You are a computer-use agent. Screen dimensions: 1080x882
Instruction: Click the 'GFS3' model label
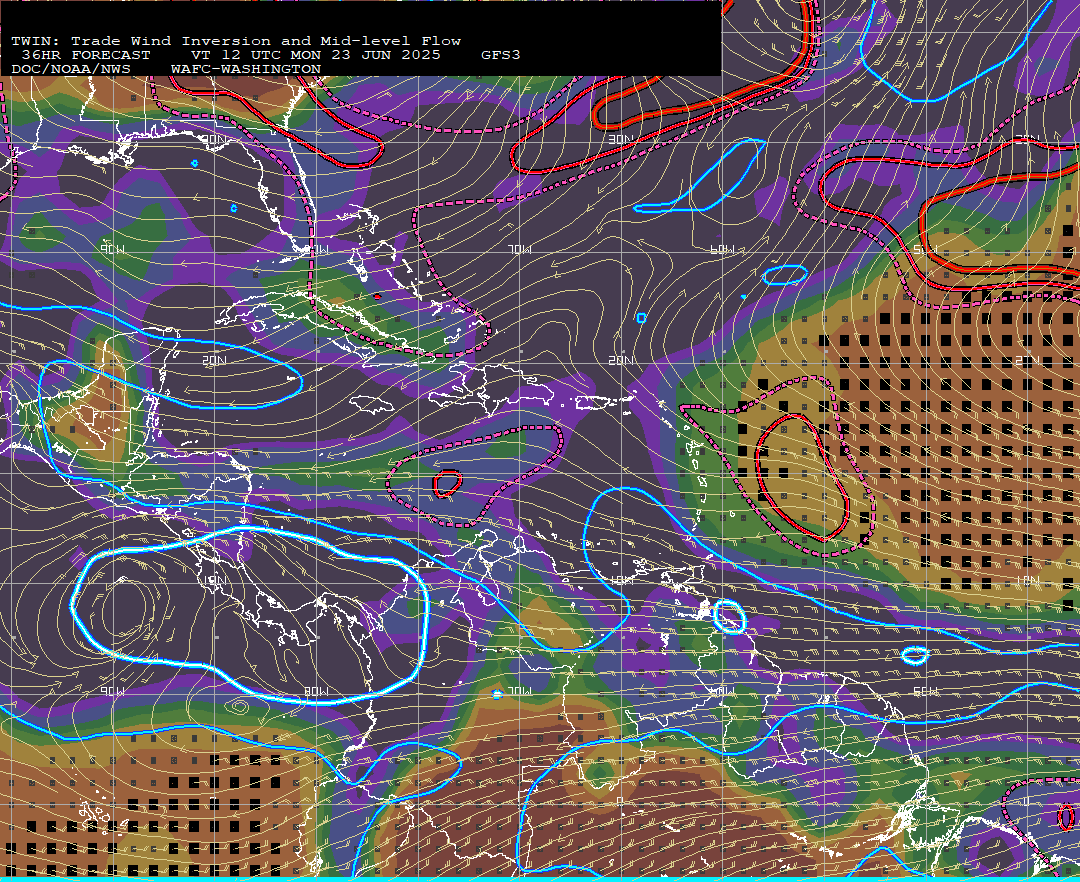[501, 55]
